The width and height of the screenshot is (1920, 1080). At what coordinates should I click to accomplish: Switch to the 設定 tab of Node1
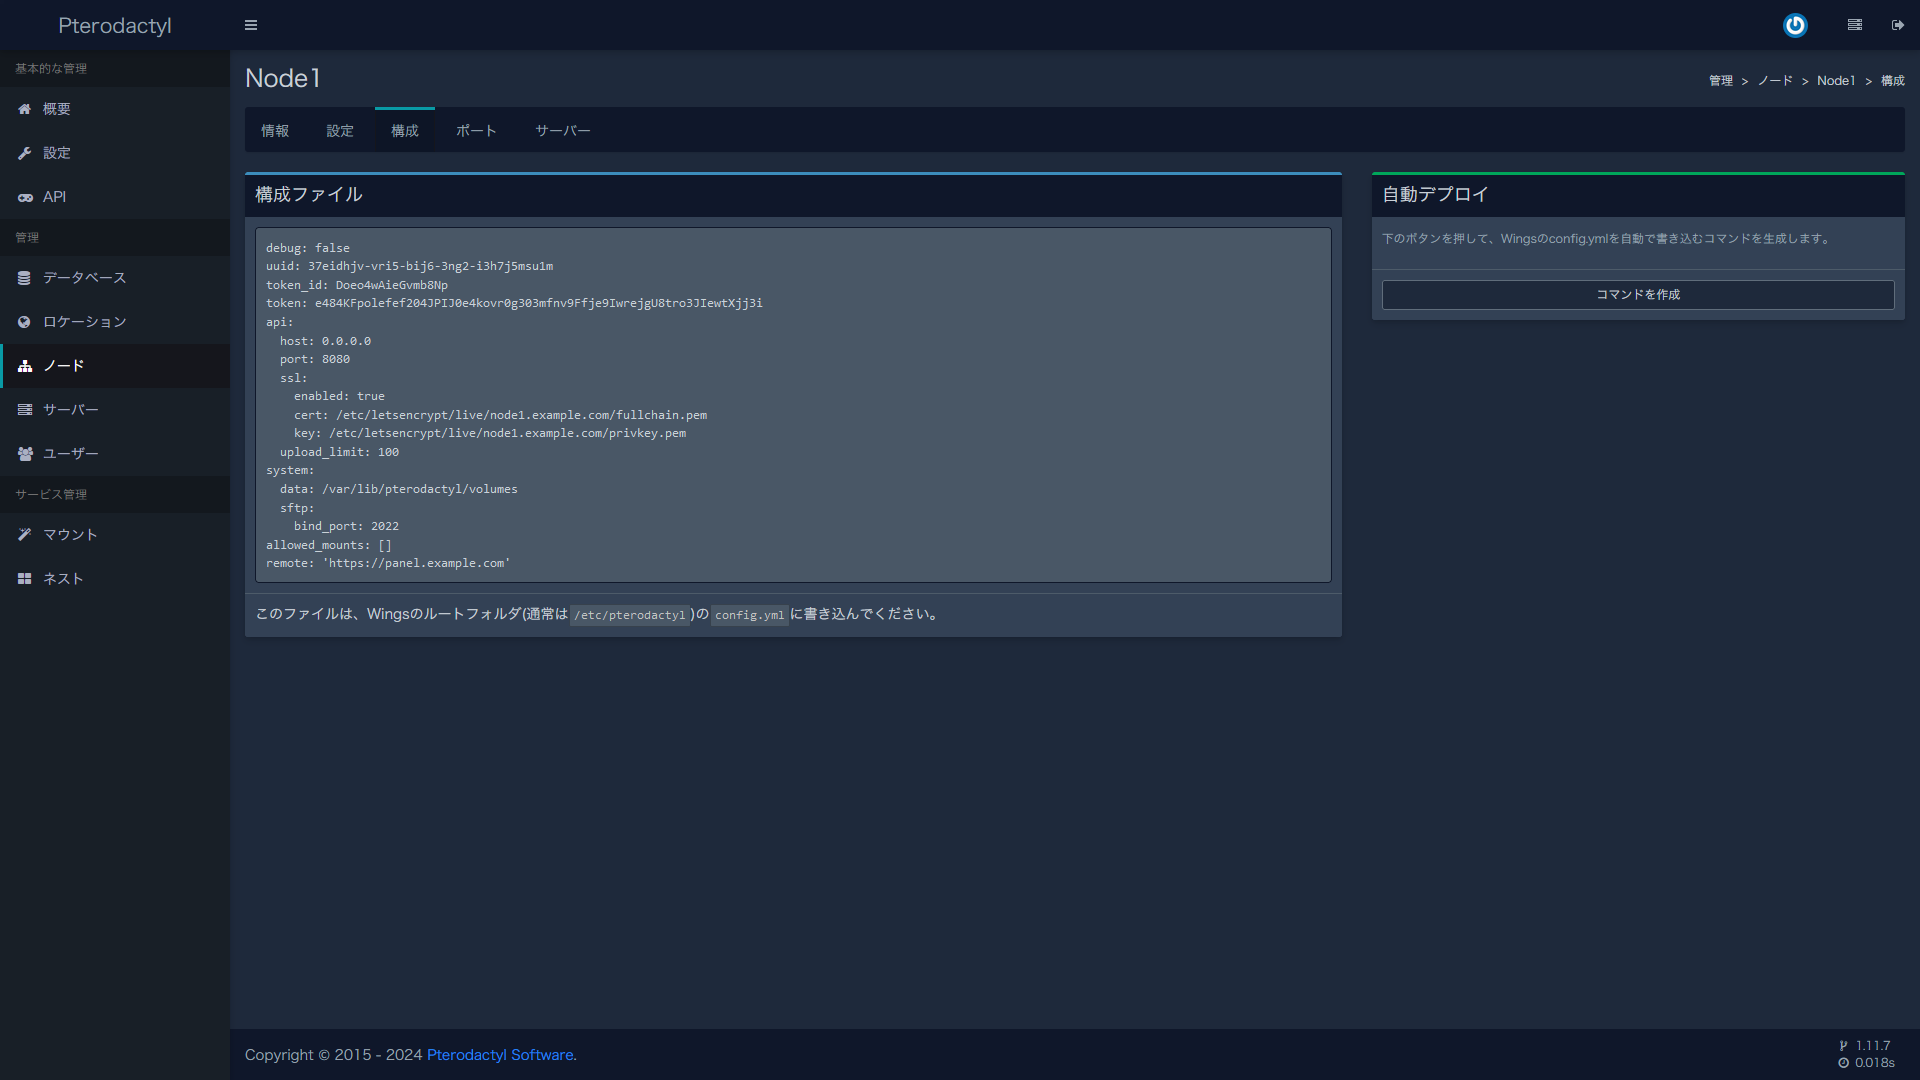point(340,131)
